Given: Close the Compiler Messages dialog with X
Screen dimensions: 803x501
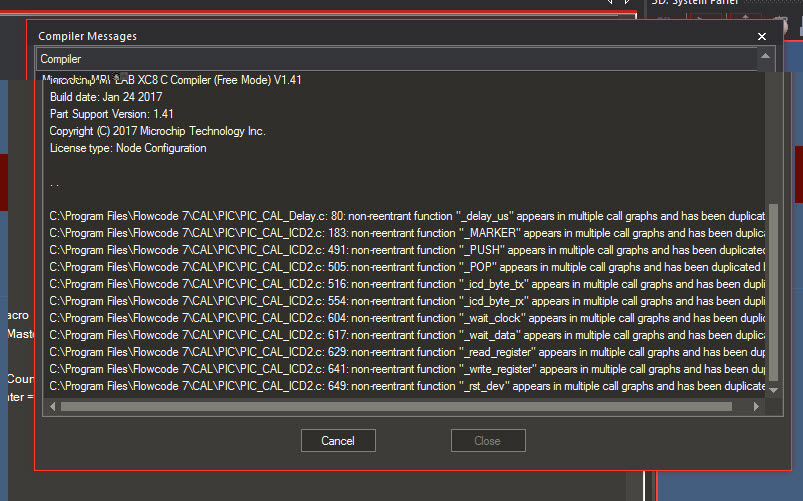Looking at the screenshot, I should point(762,36).
